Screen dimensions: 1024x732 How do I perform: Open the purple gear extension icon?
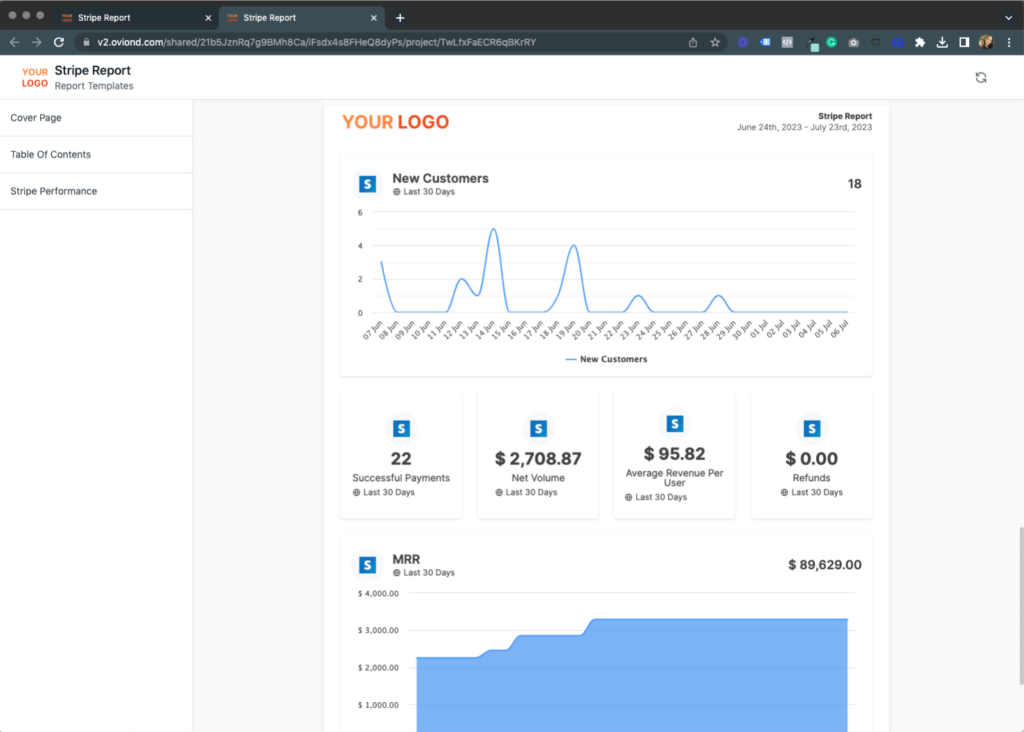[743, 42]
